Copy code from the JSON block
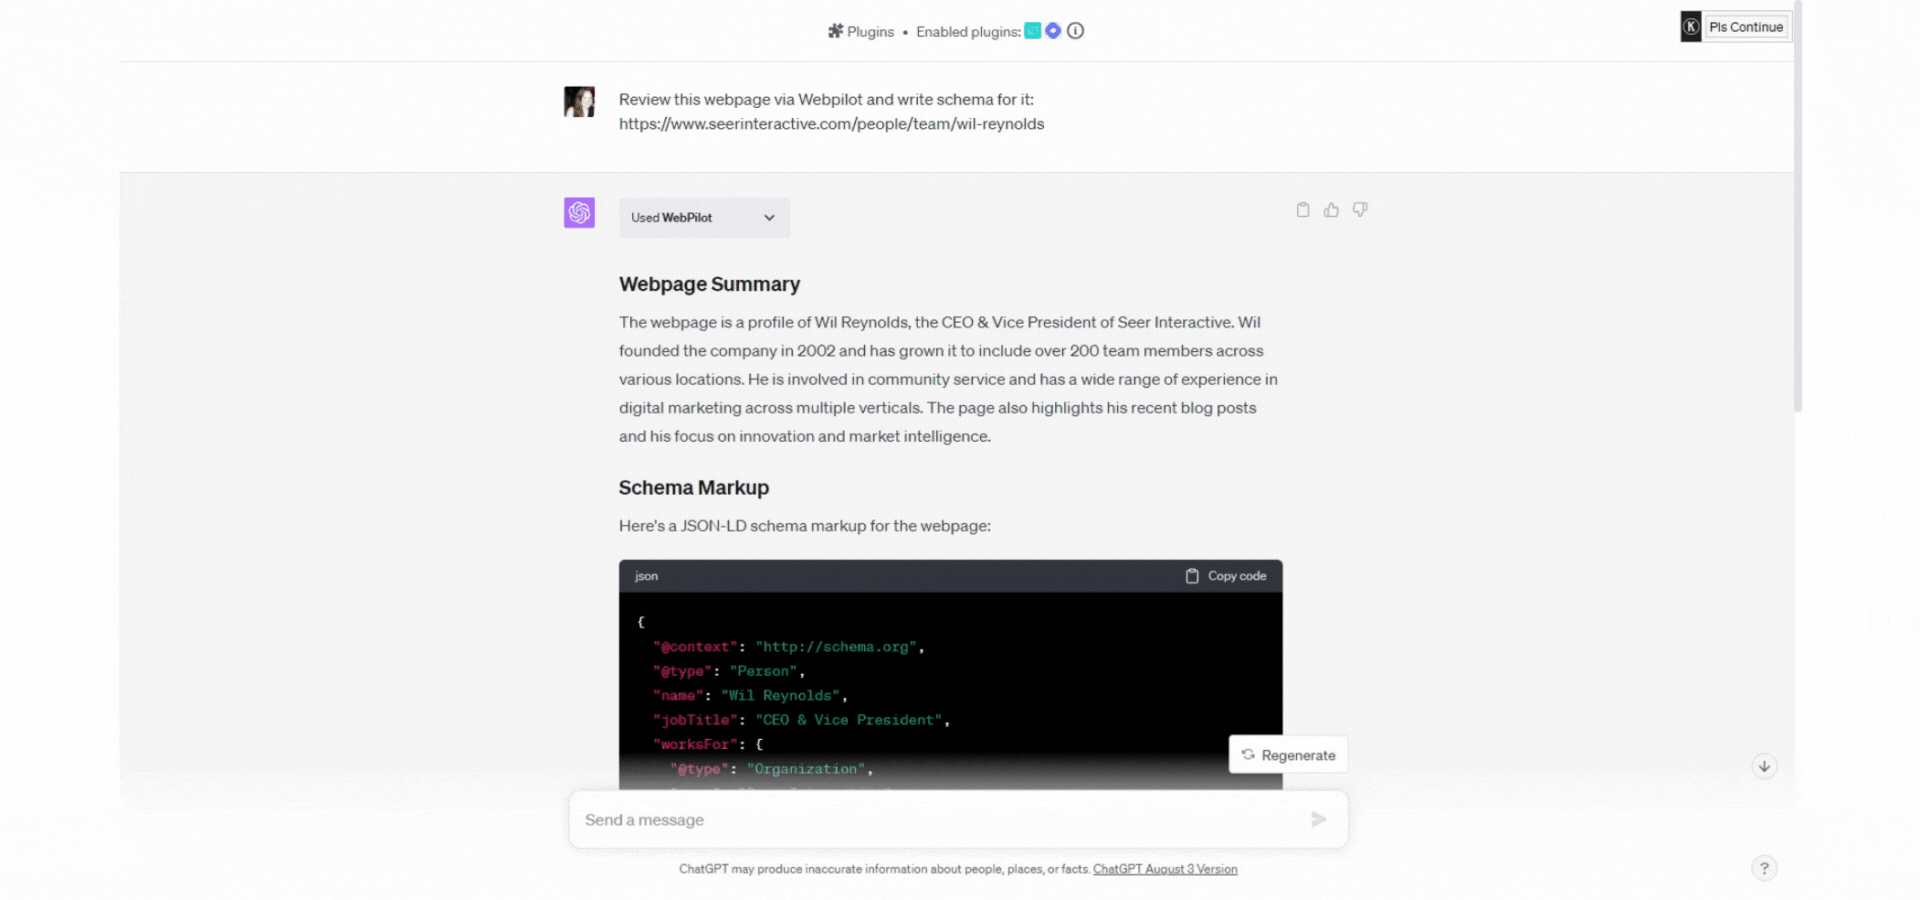Viewport: 1920px width, 900px height. [x=1226, y=576]
